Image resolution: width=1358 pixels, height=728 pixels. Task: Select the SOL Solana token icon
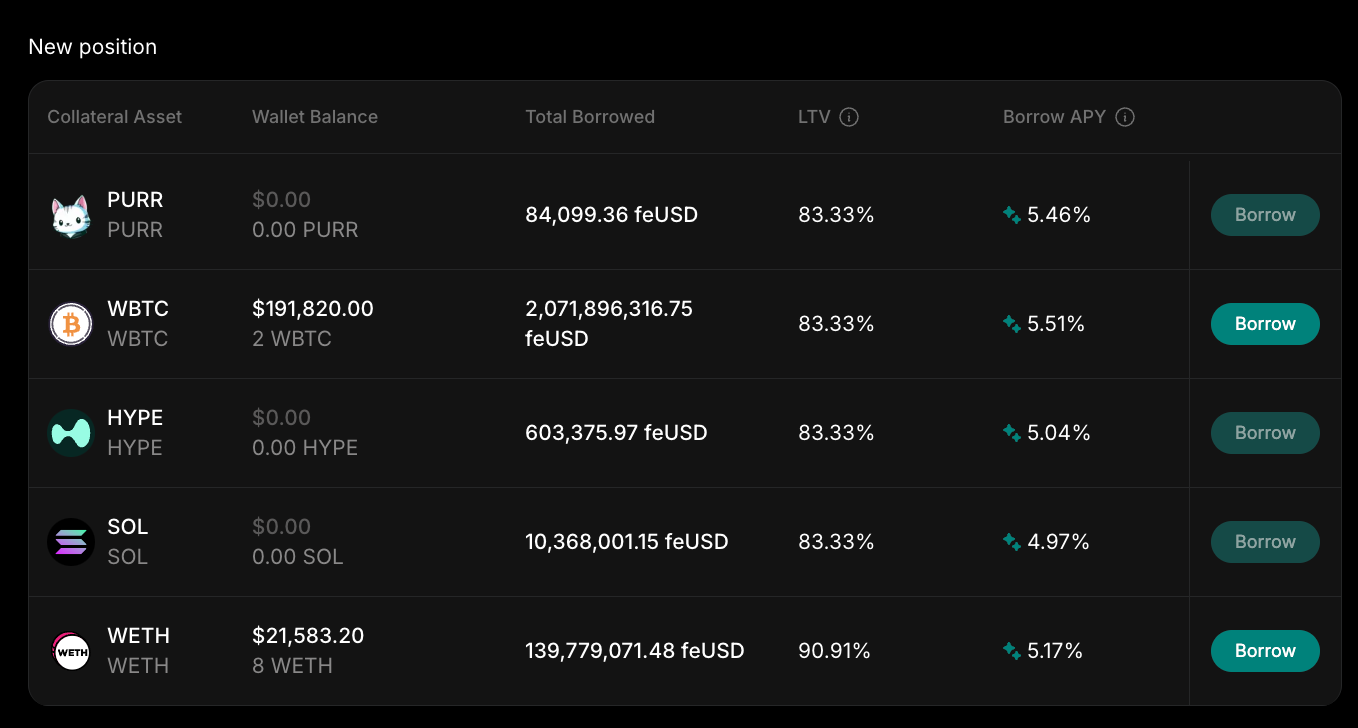point(71,541)
